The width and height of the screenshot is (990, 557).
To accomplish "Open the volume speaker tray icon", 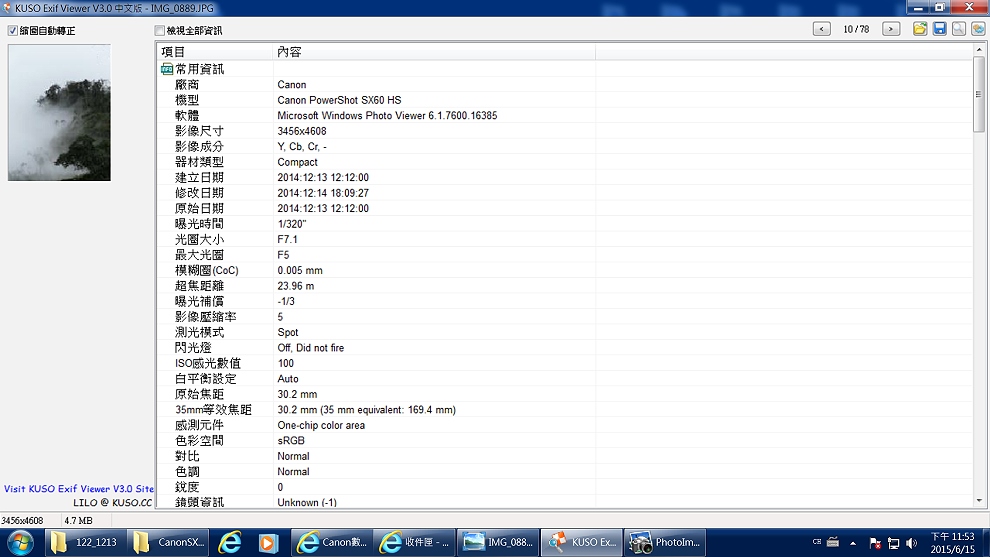I will coord(911,543).
